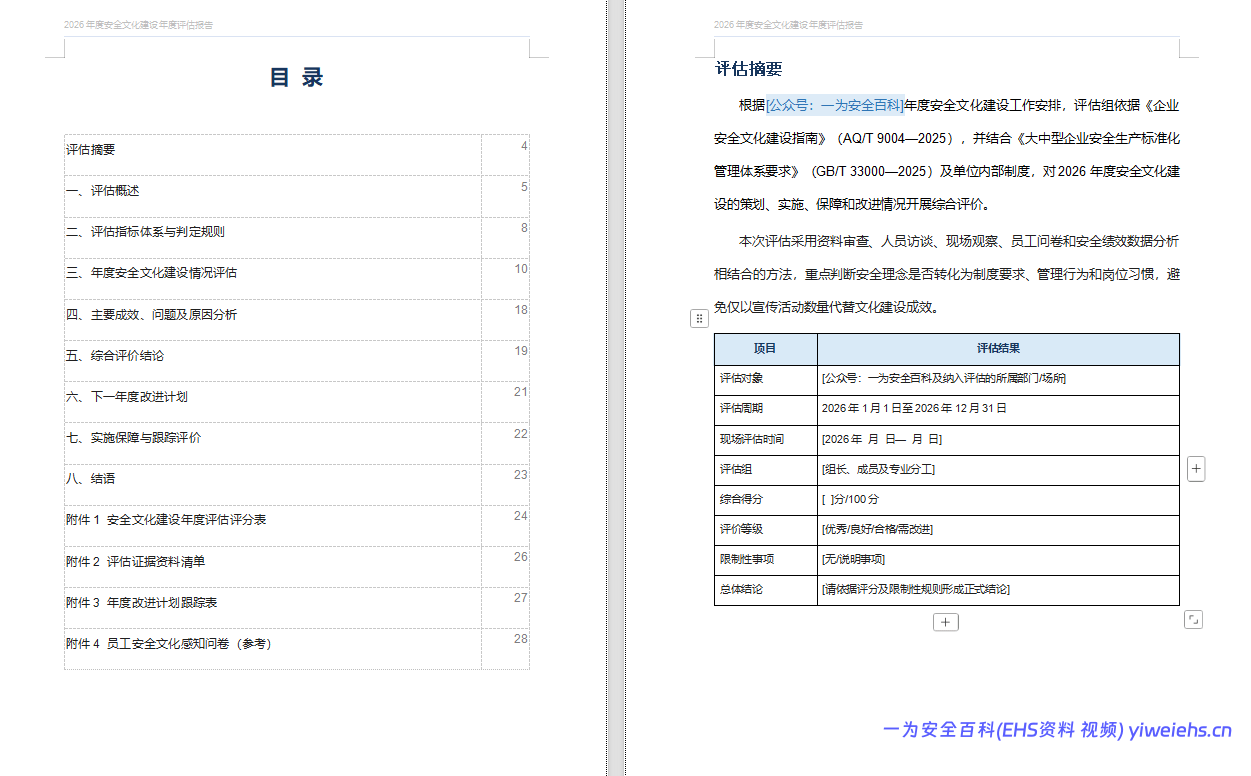Open TOC entry 评估摘要
The width and height of the screenshot is (1251, 776).
pos(91,150)
